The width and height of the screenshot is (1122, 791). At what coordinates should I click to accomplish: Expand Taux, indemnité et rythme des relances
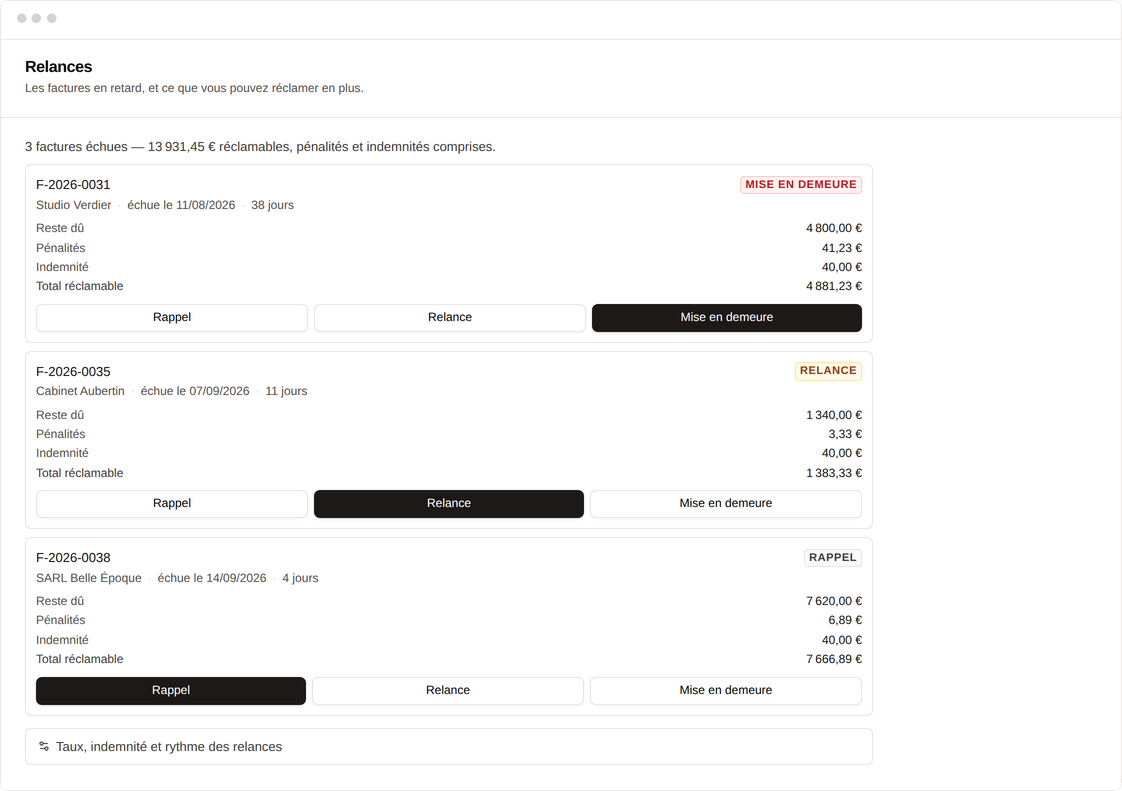tap(449, 747)
